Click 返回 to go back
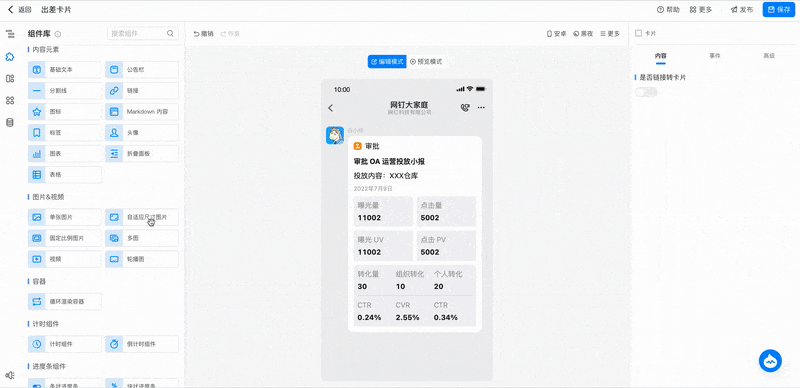This screenshot has height=388, width=800. coord(19,10)
